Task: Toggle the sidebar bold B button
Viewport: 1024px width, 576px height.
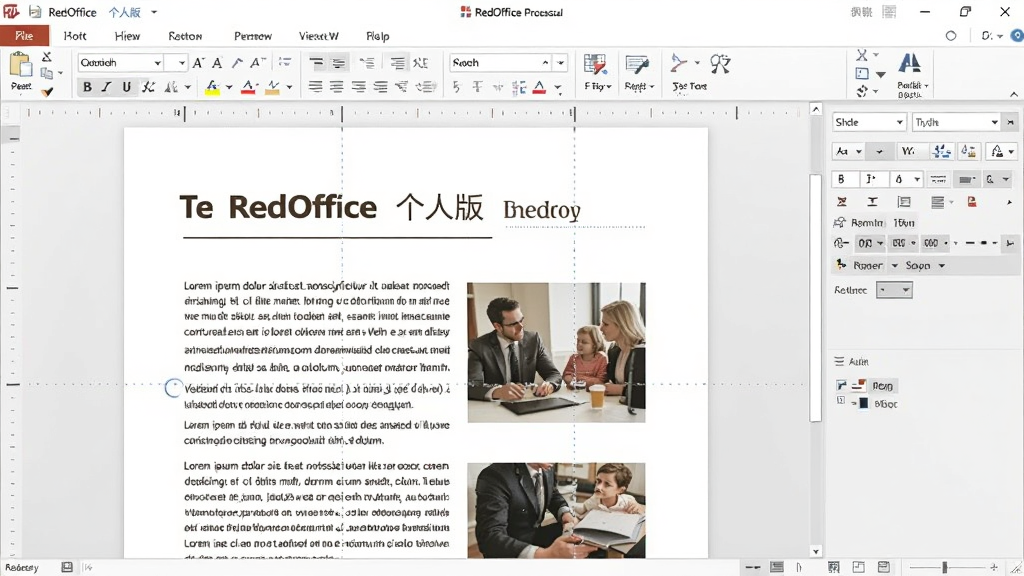Action: coord(841,179)
